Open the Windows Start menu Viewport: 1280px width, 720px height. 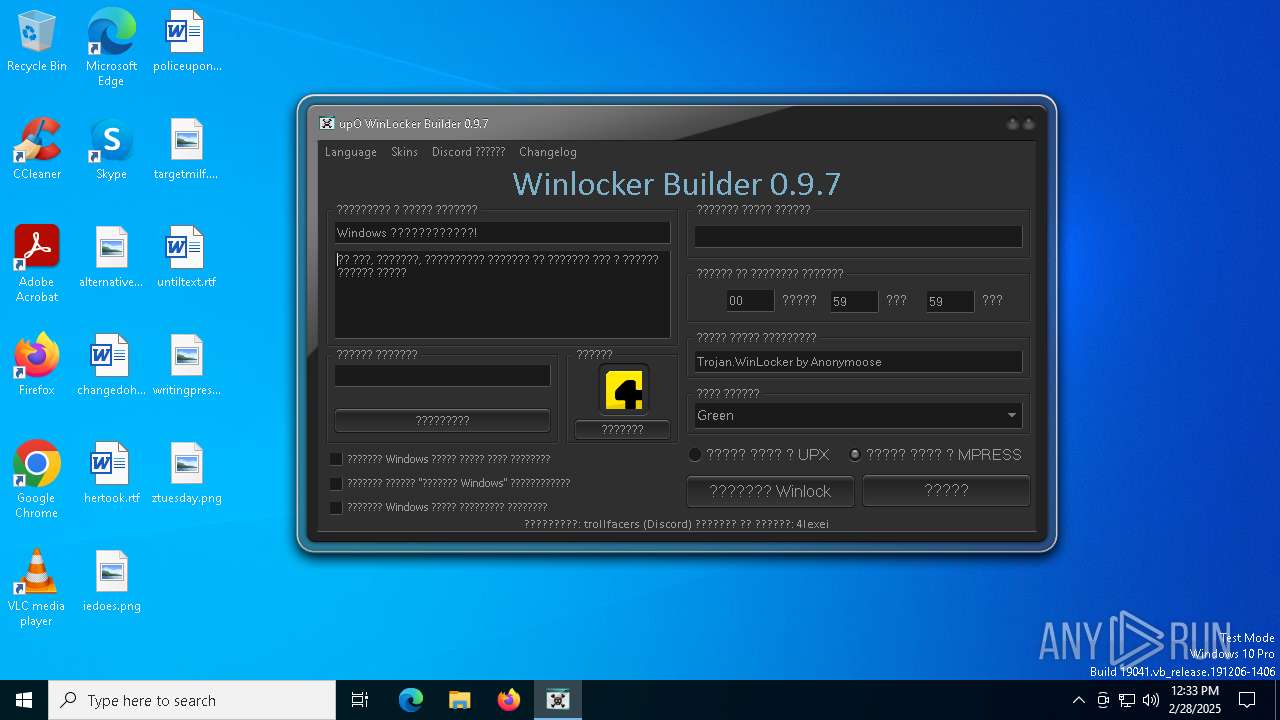24,700
